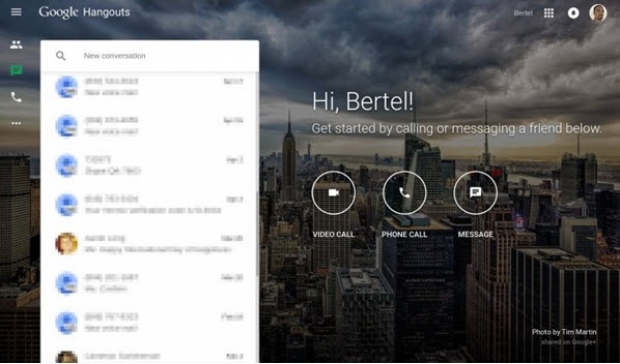Open the hamburger main menu
Screen dimensions: 620x364
(16, 12)
